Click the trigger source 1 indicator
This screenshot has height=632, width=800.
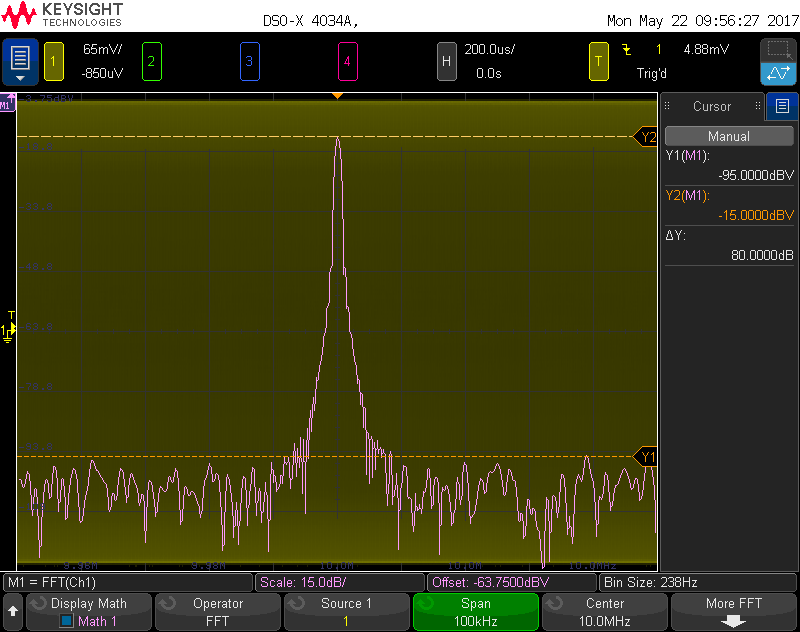659,49
